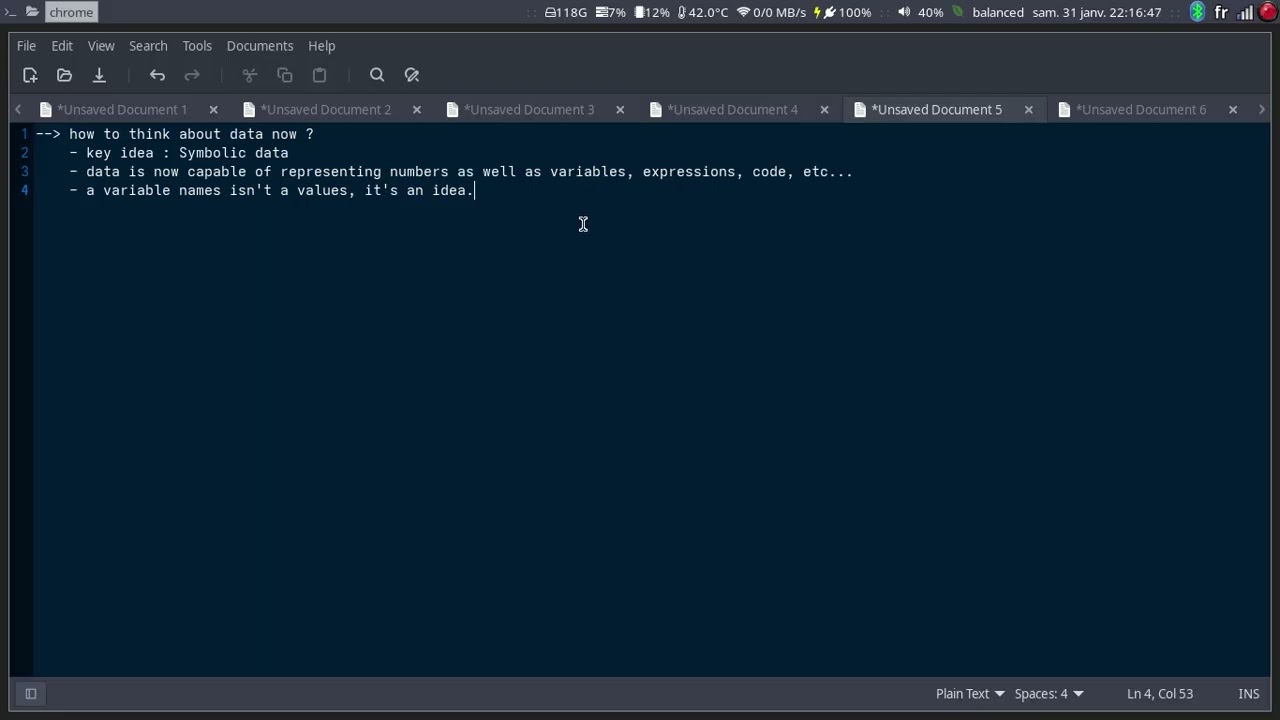This screenshot has width=1280, height=720.
Task: Open the View menu
Action: (x=101, y=46)
